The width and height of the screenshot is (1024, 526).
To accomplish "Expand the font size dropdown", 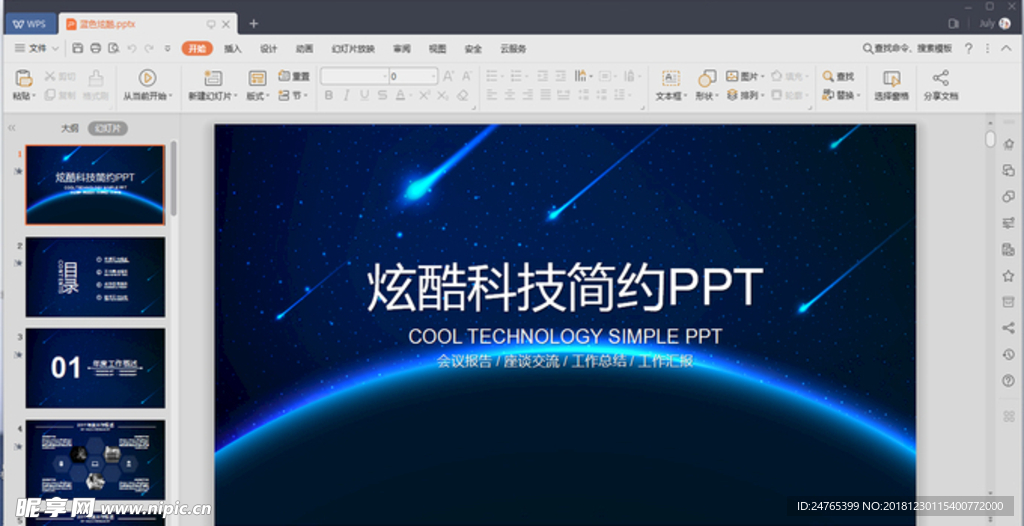I will [x=432, y=76].
